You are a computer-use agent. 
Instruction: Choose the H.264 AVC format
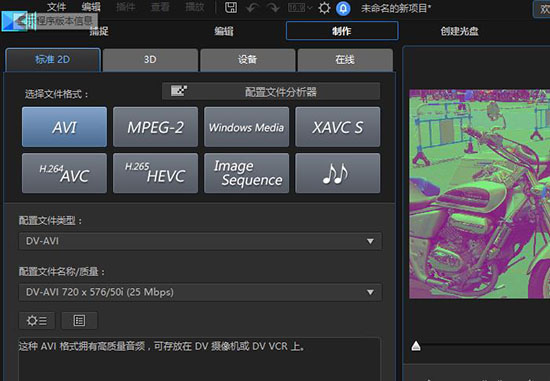pos(64,173)
